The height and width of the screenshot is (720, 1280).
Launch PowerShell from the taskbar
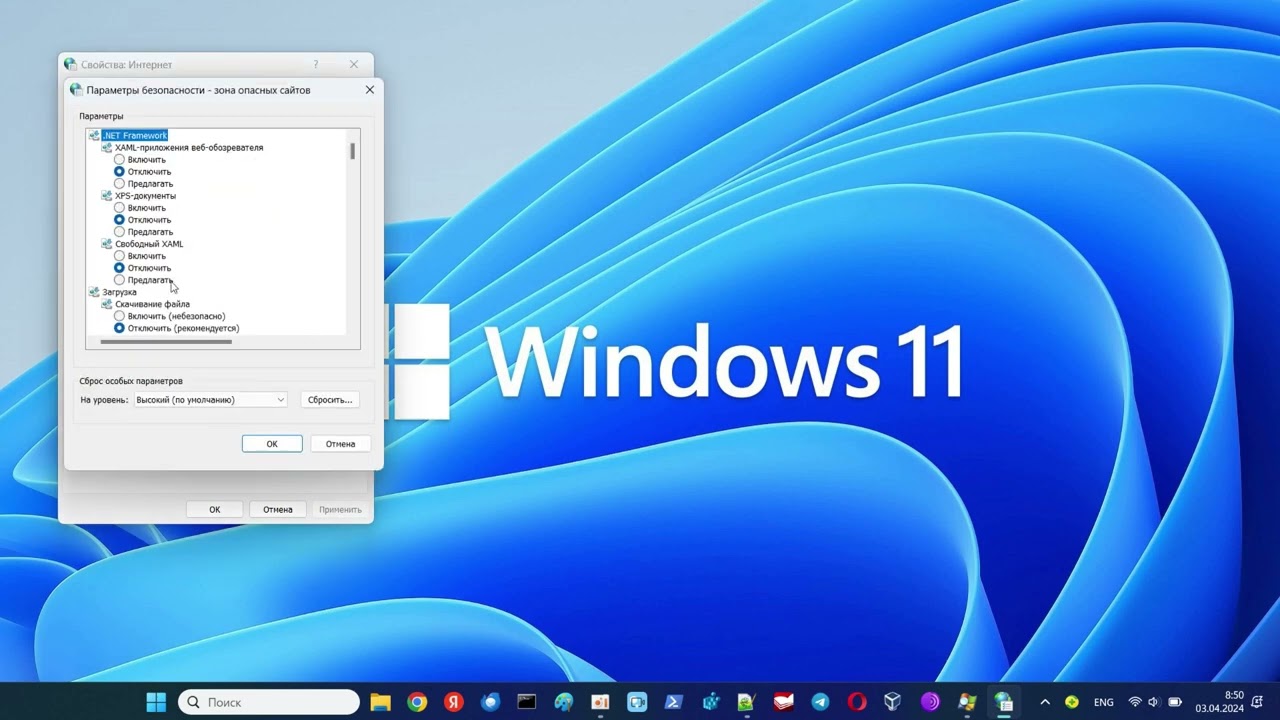[x=674, y=702]
